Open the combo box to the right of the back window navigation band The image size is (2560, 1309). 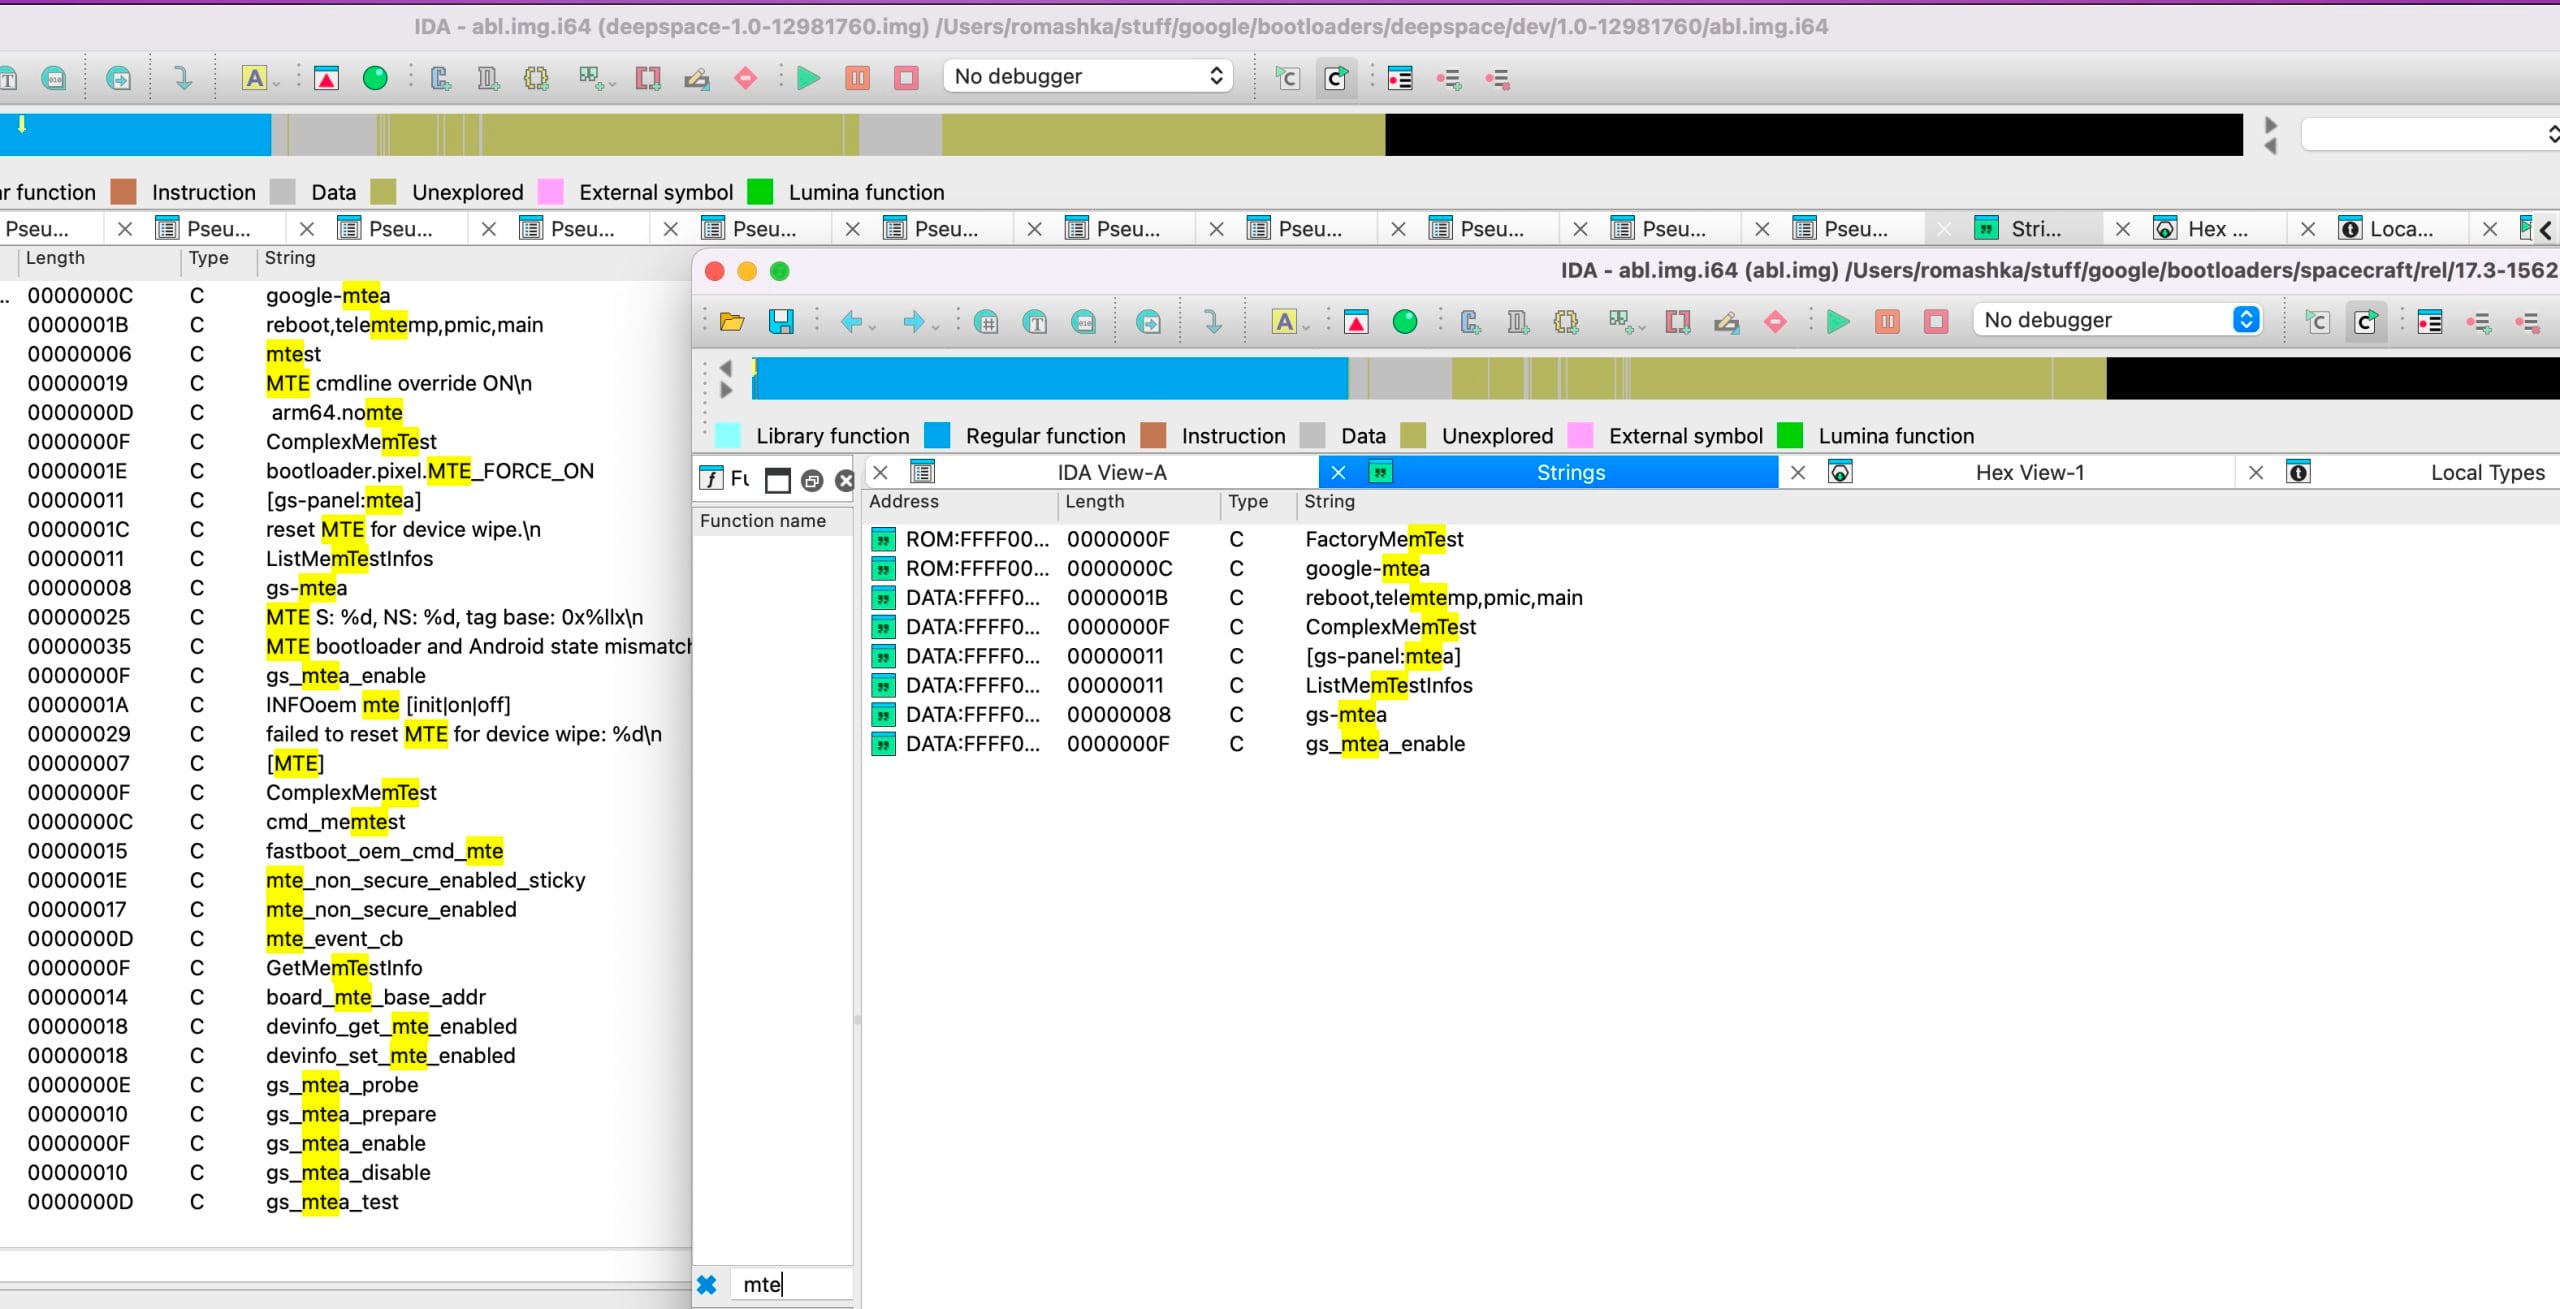tap(2430, 134)
